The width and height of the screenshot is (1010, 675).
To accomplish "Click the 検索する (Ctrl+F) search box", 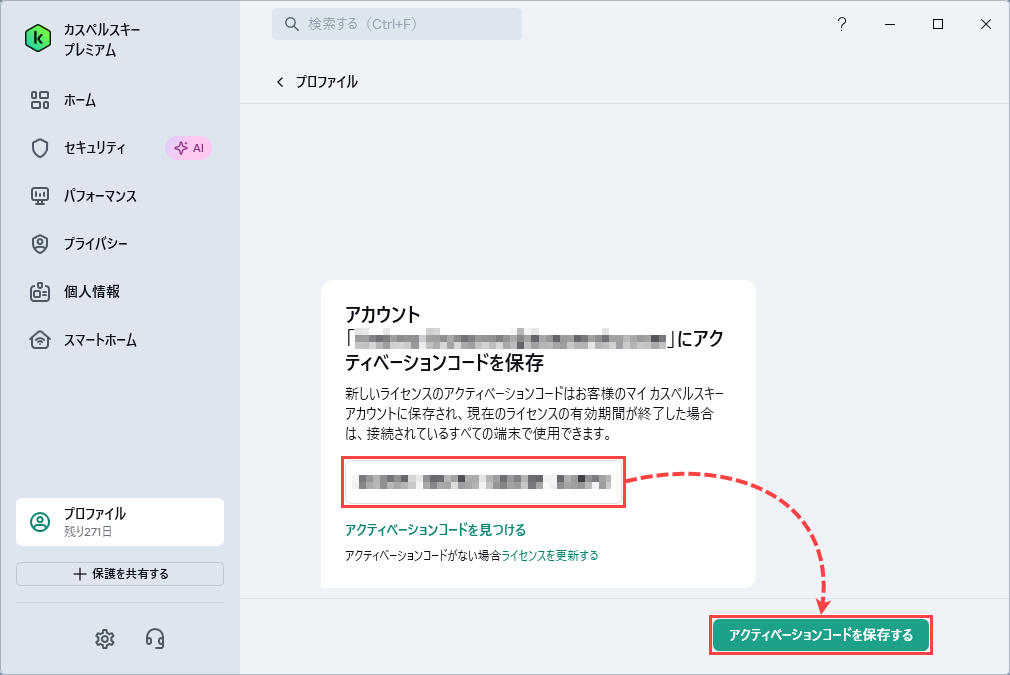I will point(397,24).
